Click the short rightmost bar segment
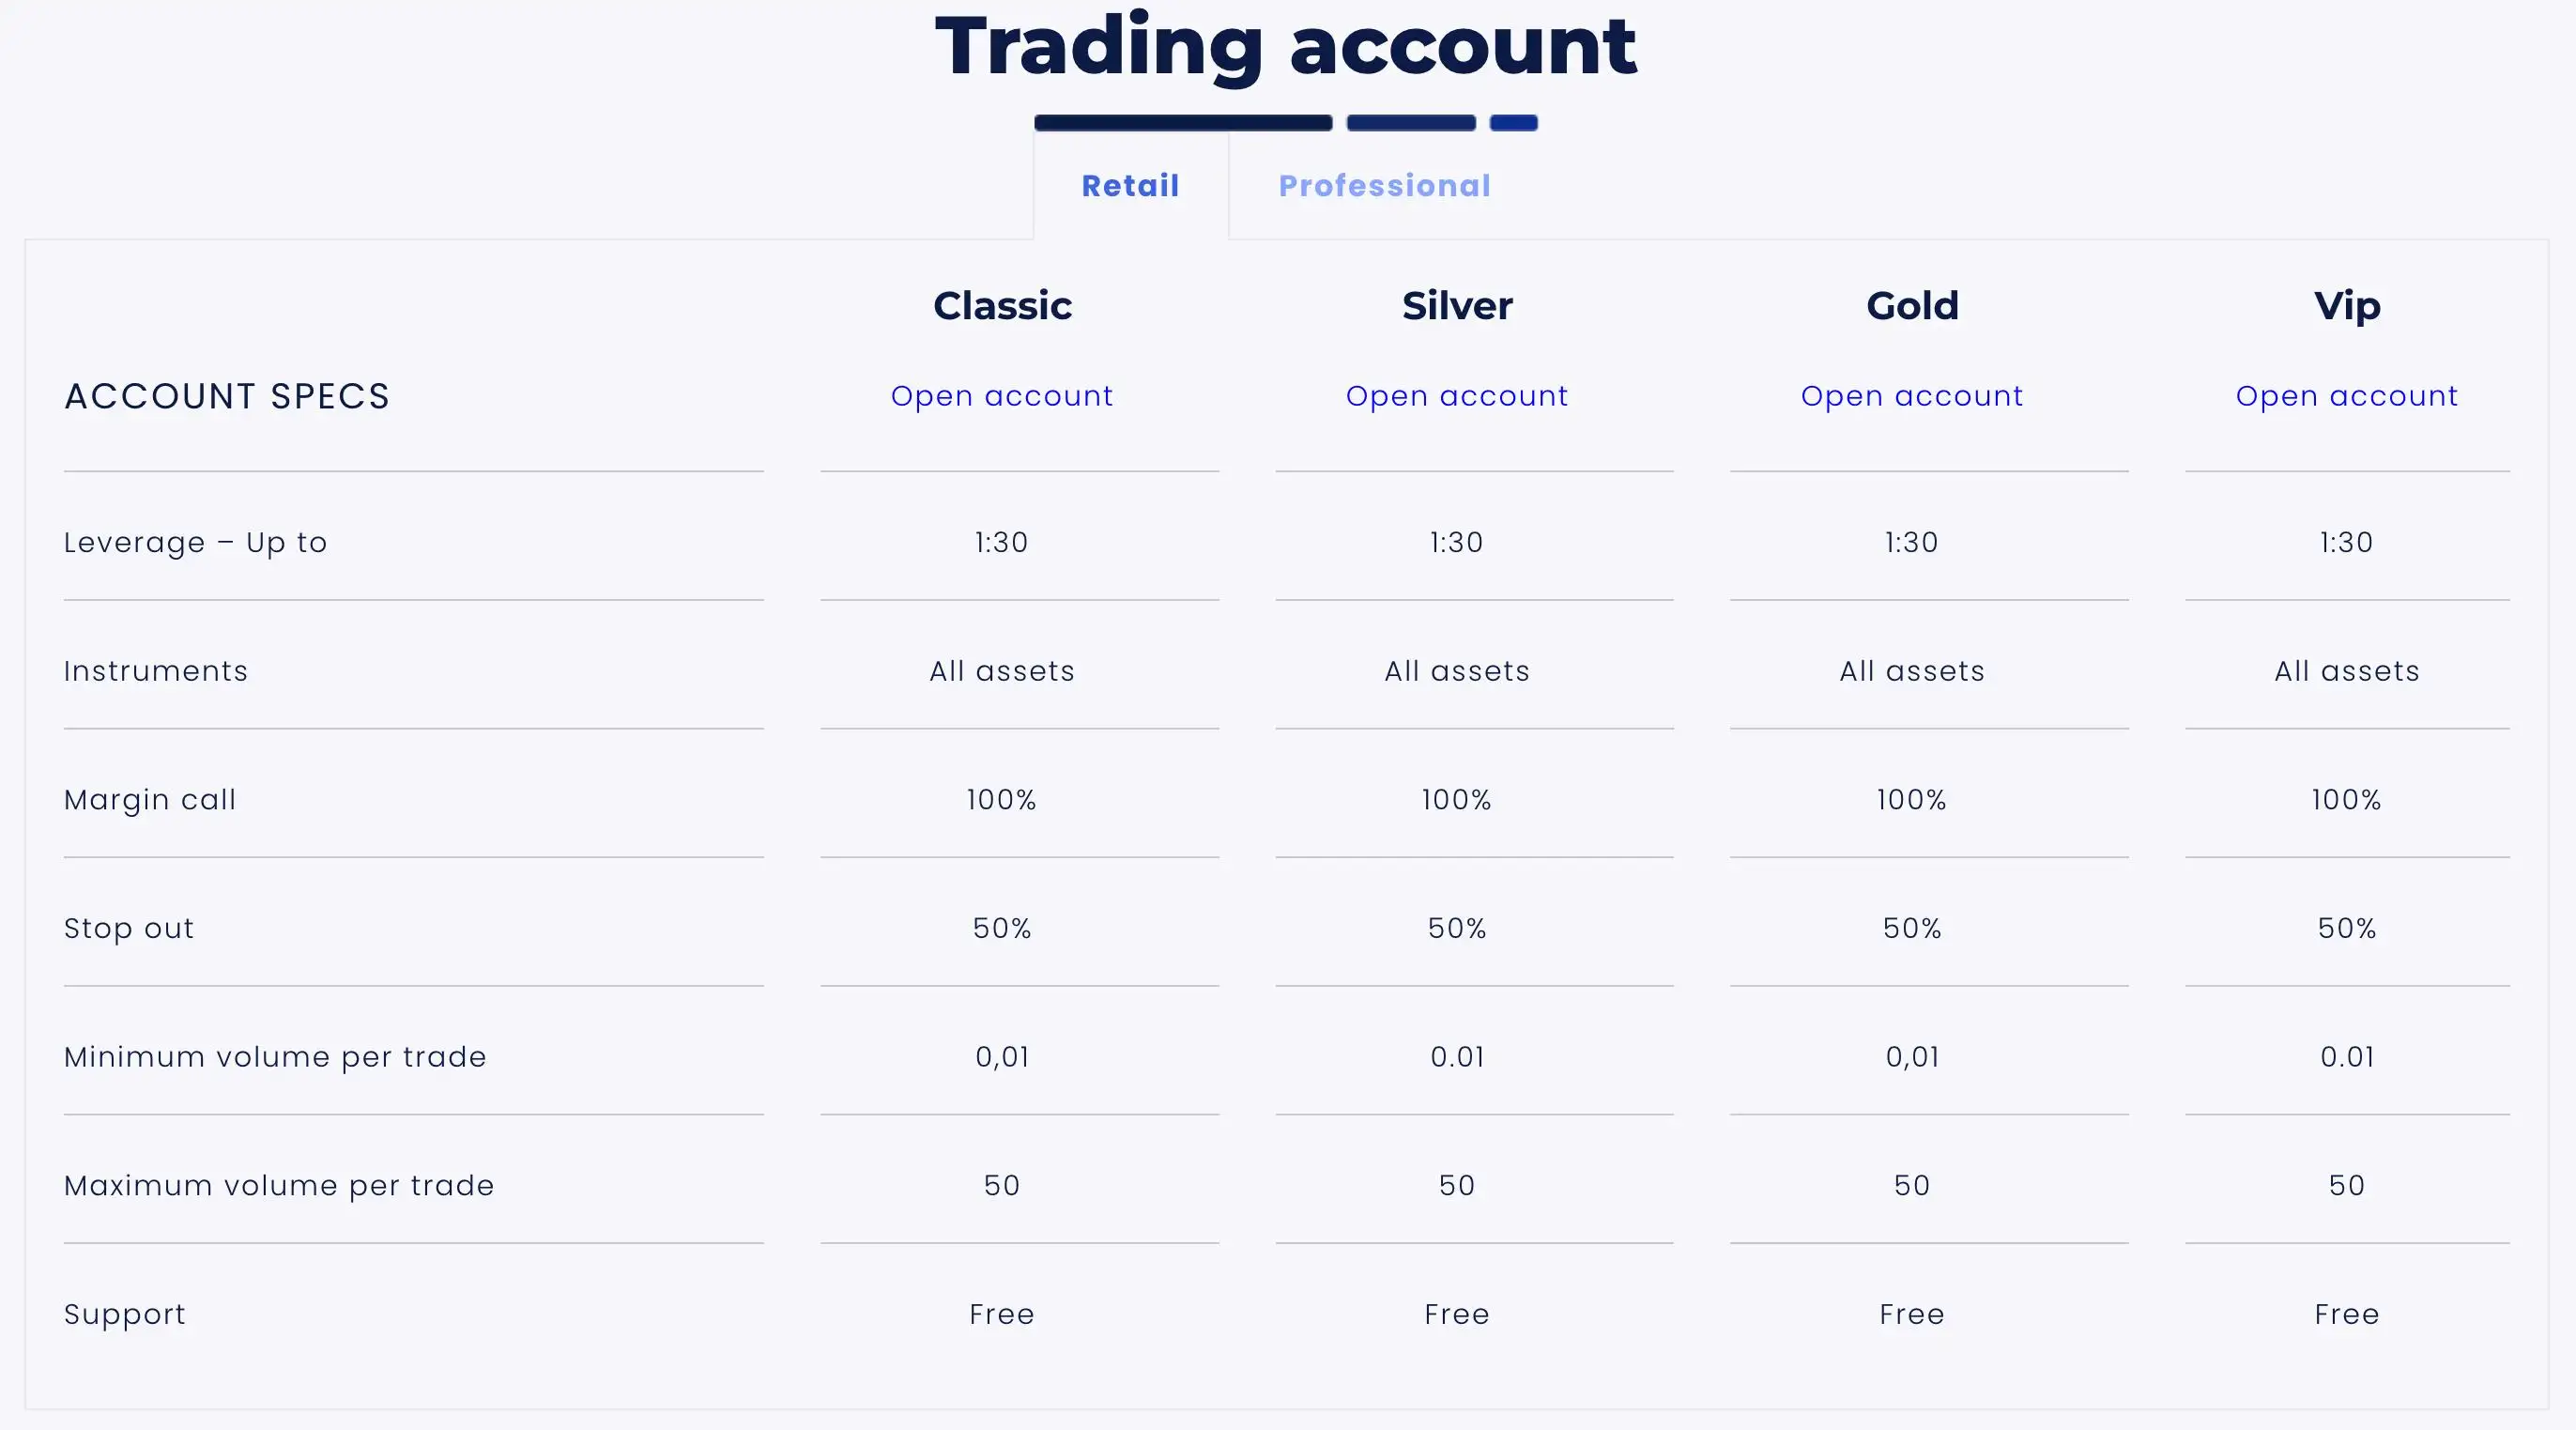This screenshot has height=1430, width=2576. (1513, 122)
